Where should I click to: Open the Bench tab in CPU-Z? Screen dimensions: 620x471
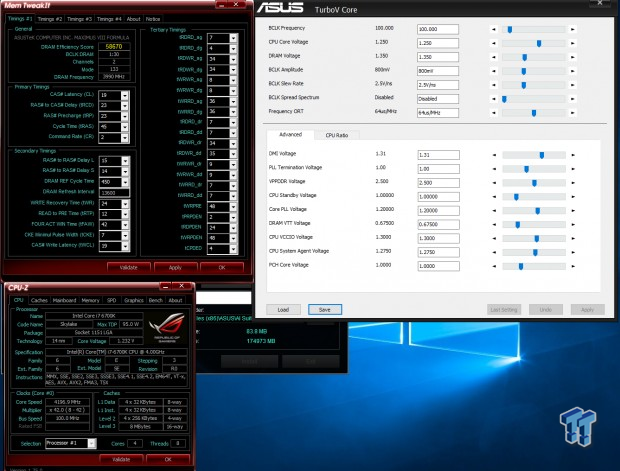pyautogui.click(x=155, y=301)
